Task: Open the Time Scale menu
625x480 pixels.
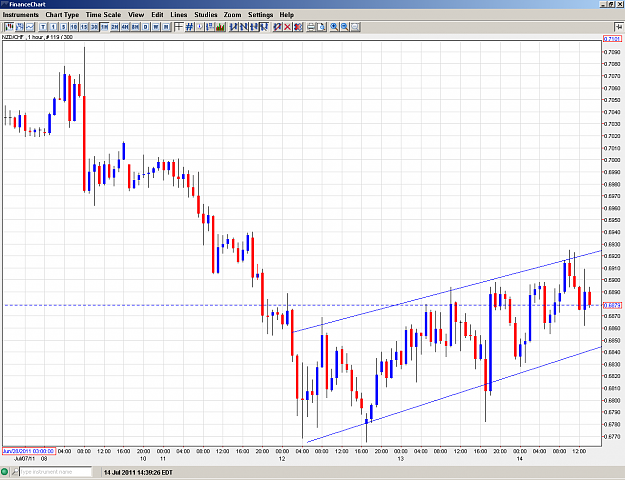Action: pos(103,15)
